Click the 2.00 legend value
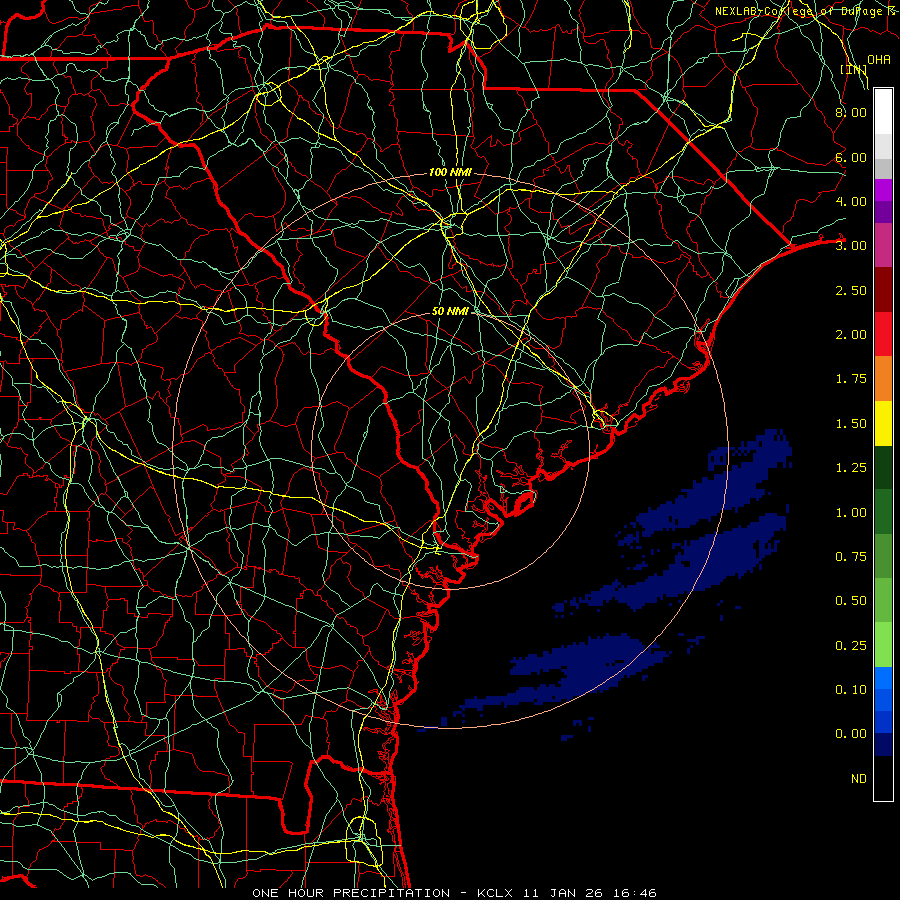 pyautogui.click(x=851, y=335)
